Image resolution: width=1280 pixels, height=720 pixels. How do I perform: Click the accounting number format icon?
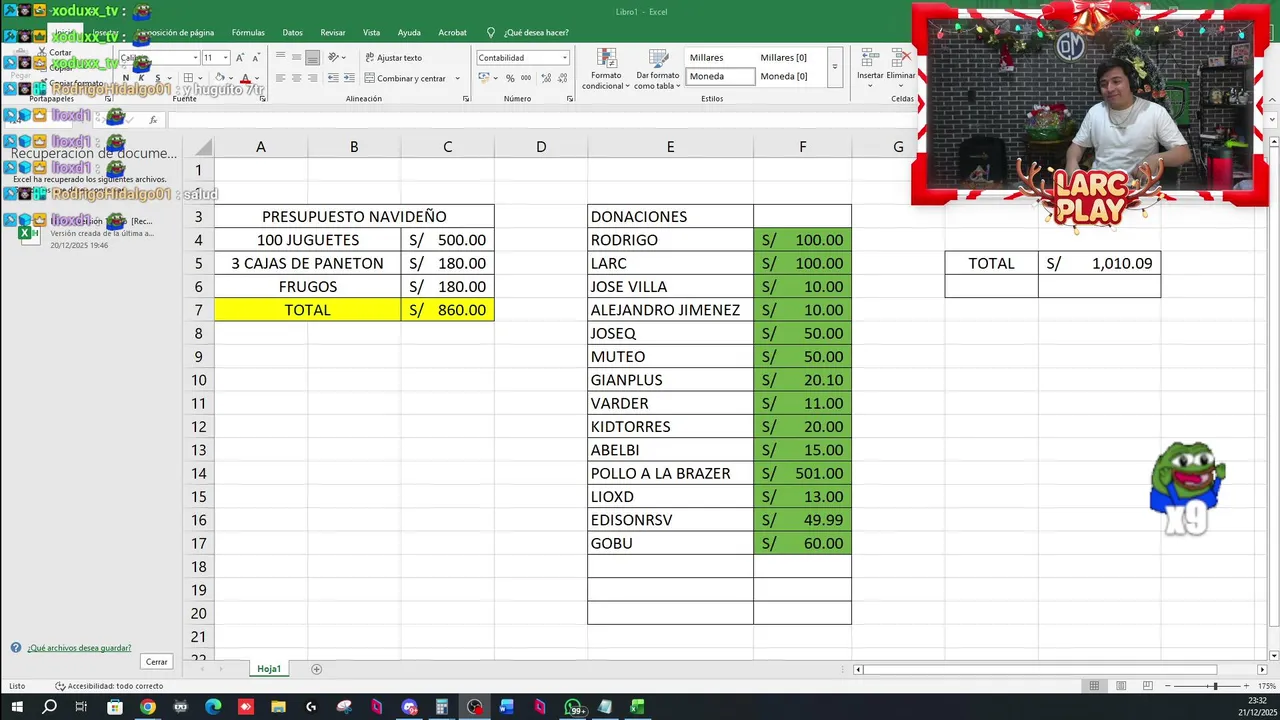(484, 78)
